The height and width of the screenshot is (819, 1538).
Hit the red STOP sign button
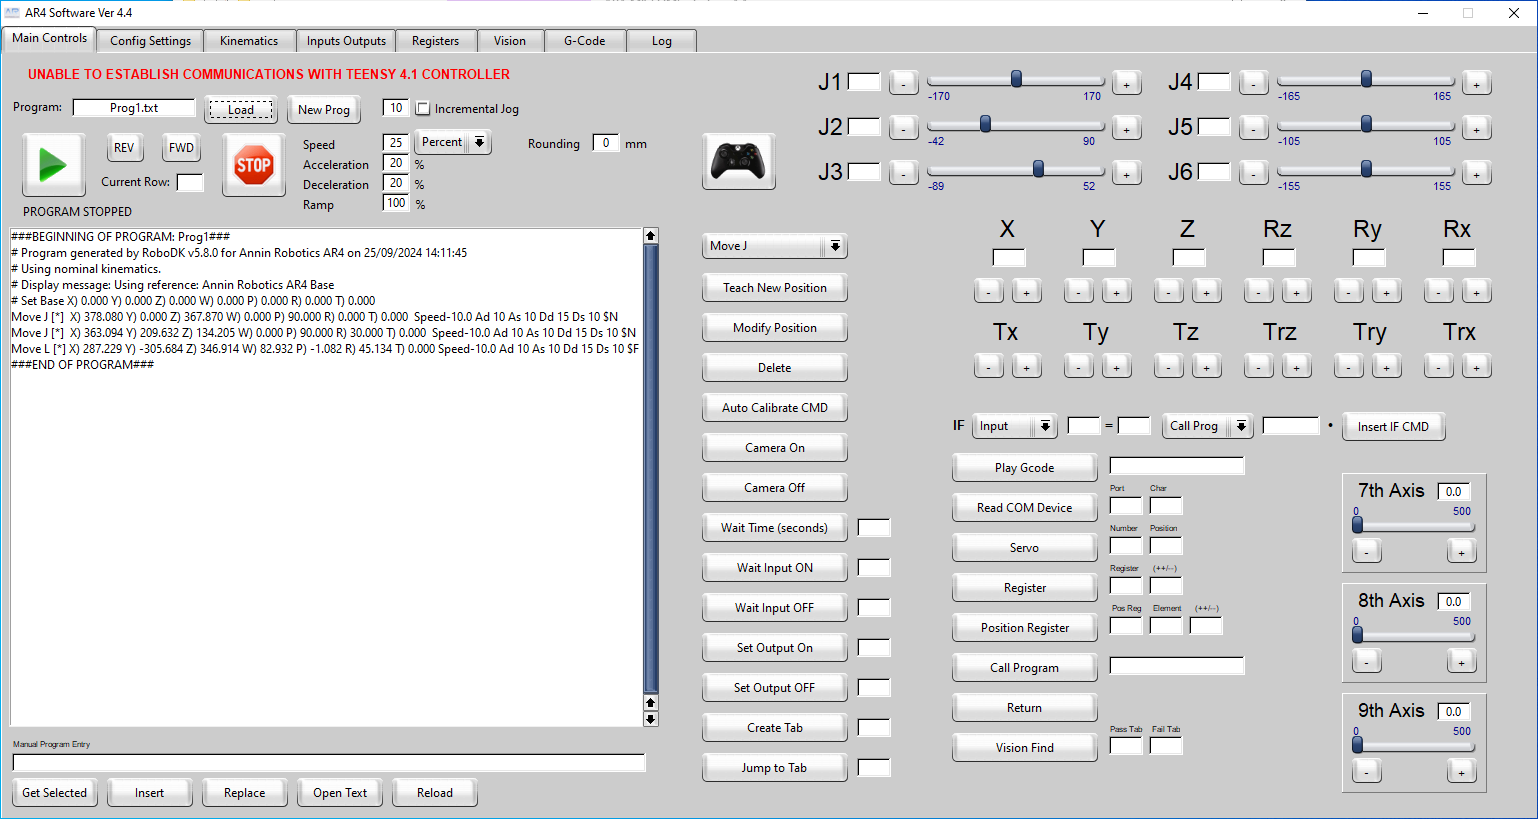pyautogui.click(x=253, y=165)
